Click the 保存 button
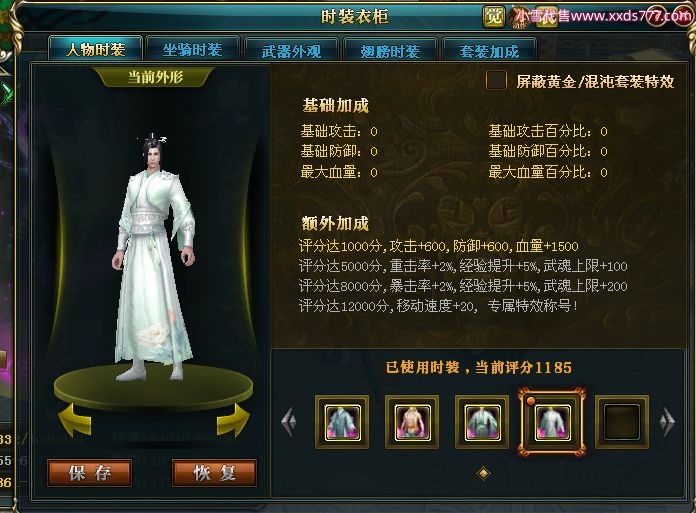Viewport: 696px width, 513px height. [90, 473]
